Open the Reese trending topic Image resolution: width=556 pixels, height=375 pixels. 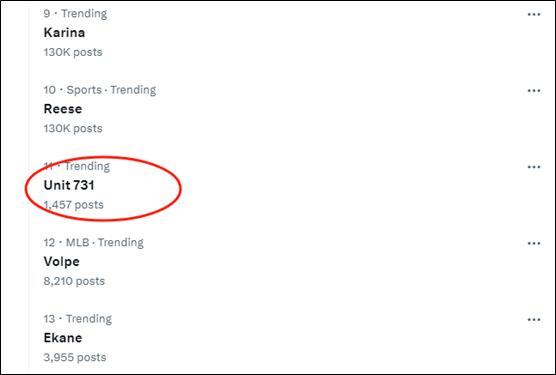[63, 109]
